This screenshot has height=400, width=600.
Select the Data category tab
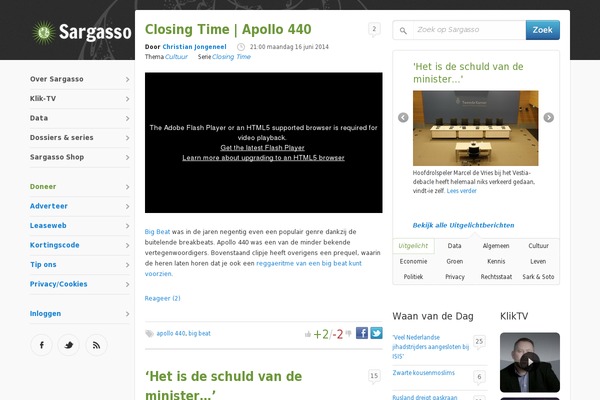pos(455,246)
